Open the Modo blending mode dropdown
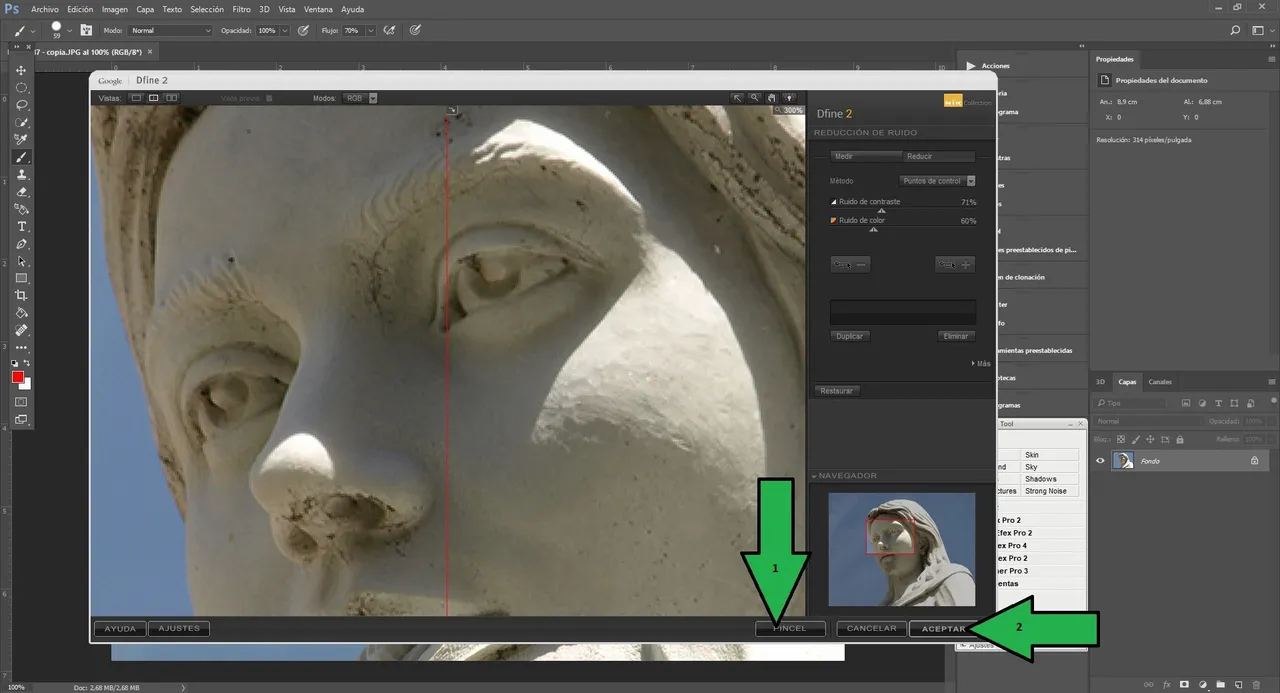The height and width of the screenshot is (693, 1280). pyautogui.click(x=170, y=31)
